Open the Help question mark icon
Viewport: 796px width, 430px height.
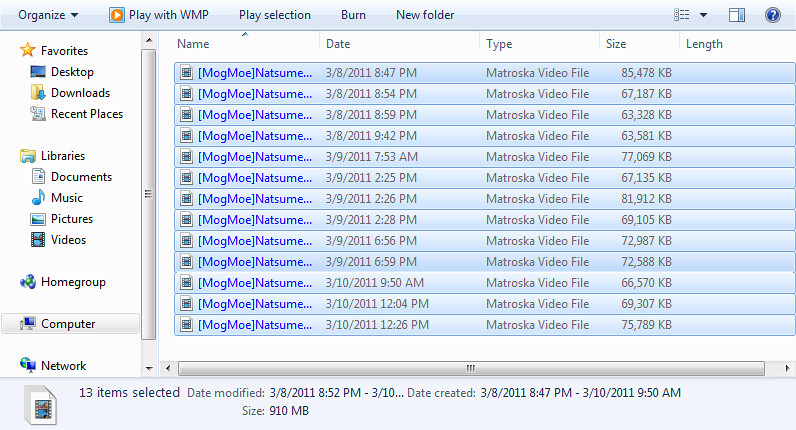(x=773, y=15)
